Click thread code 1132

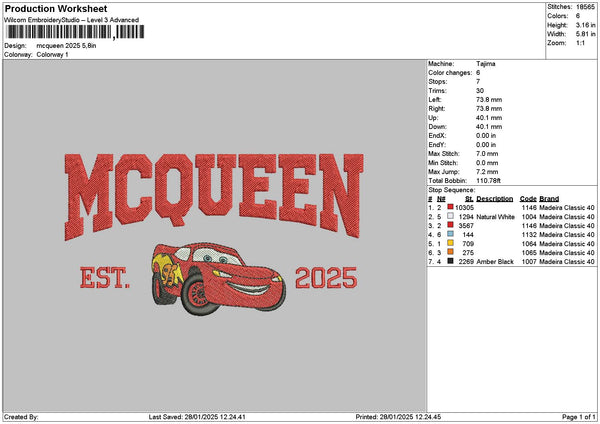(x=529, y=235)
